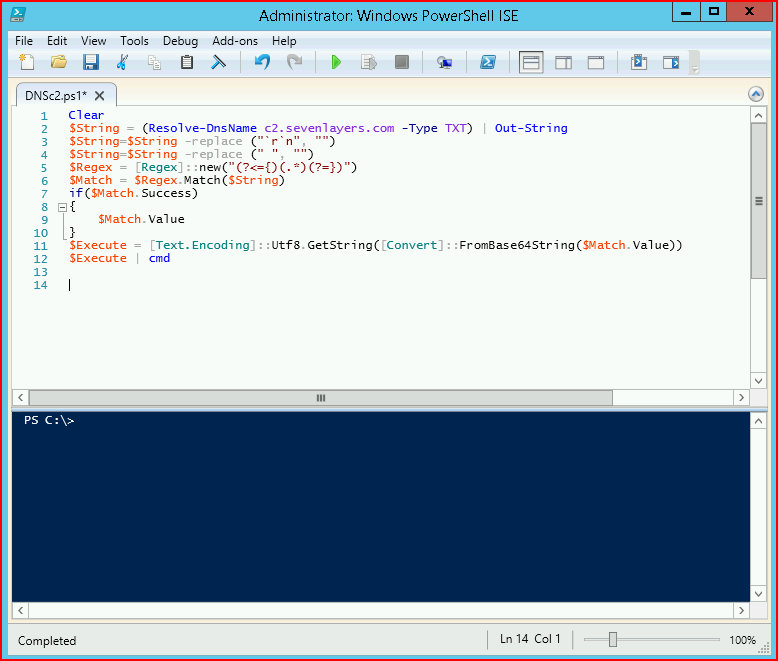778x661 pixels.
Task: Click the Resolve-DnsName cmdlet text
Action: 202,128
